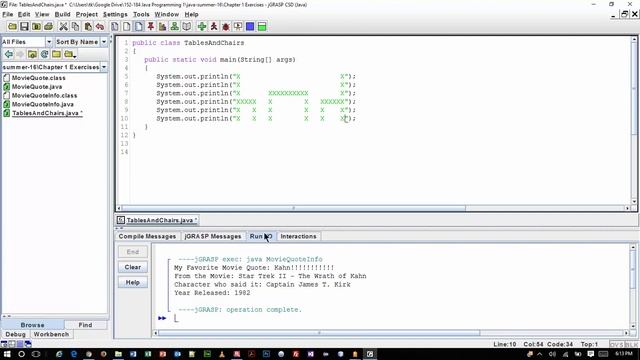Open the View menu
This screenshot has height=360, width=640.
(42, 14)
